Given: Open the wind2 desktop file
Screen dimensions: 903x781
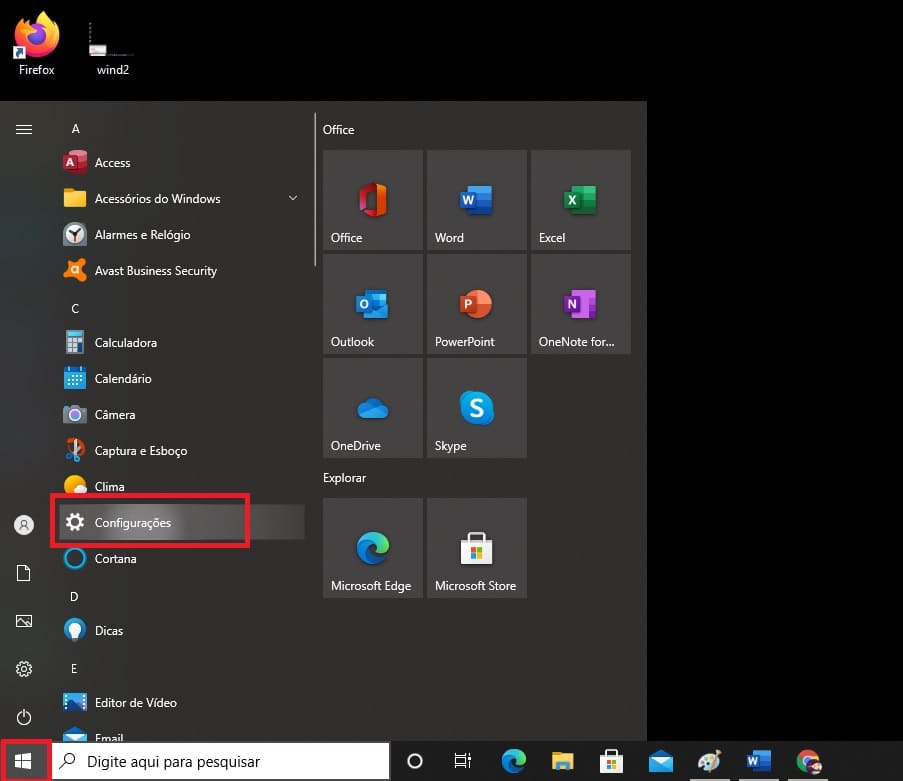Looking at the screenshot, I should click(x=112, y=49).
